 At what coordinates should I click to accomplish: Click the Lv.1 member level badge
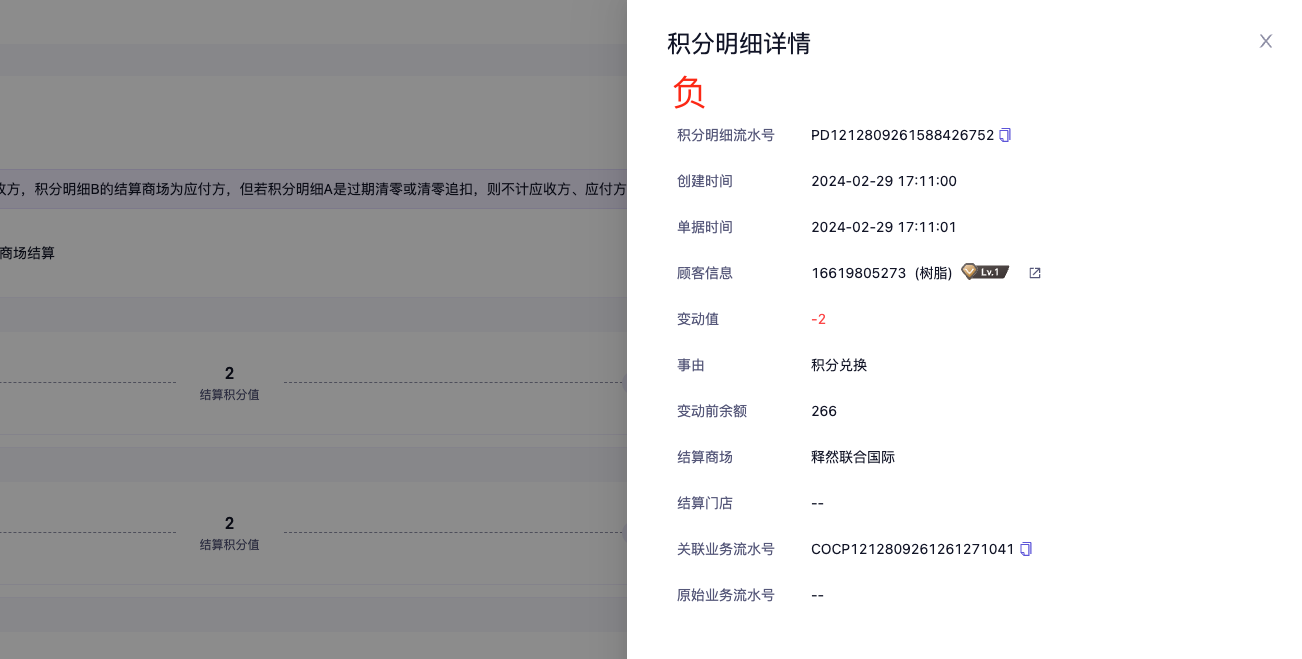coord(985,272)
